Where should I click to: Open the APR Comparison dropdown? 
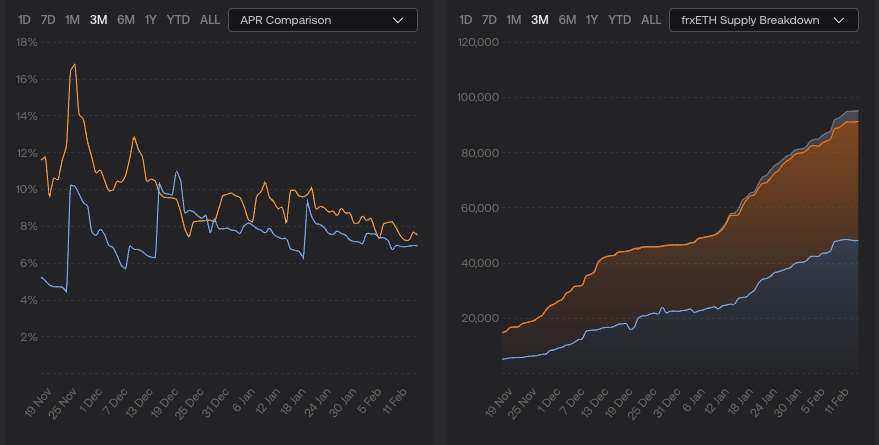[x=322, y=20]
